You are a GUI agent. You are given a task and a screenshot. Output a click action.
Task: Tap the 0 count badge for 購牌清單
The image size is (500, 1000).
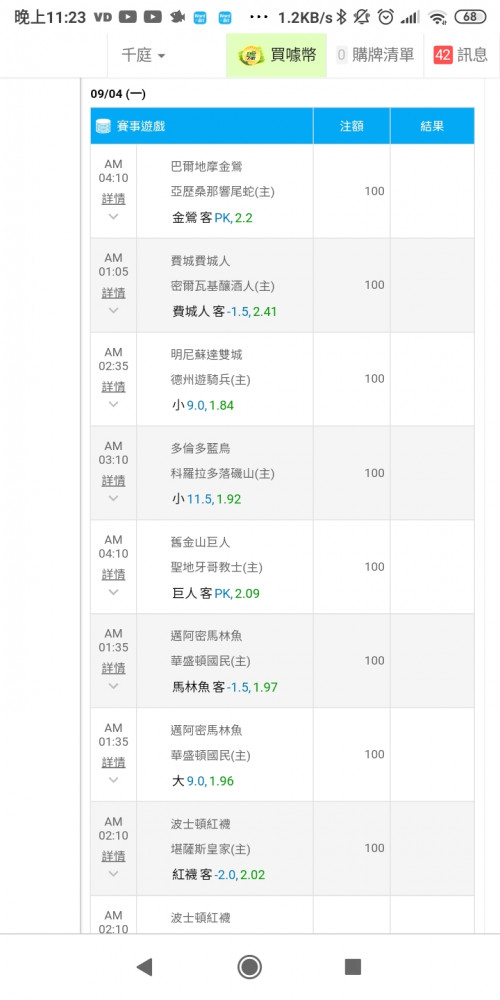(341, 55)
